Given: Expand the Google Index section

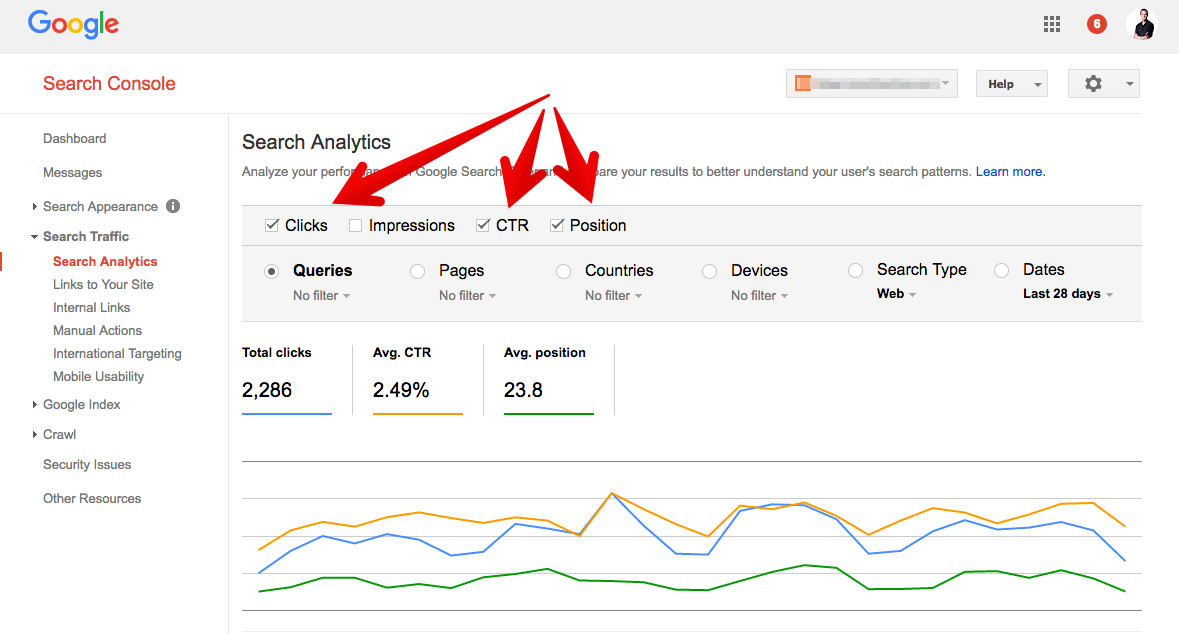Looking at the screenshot, I should (x=81, y=405).
